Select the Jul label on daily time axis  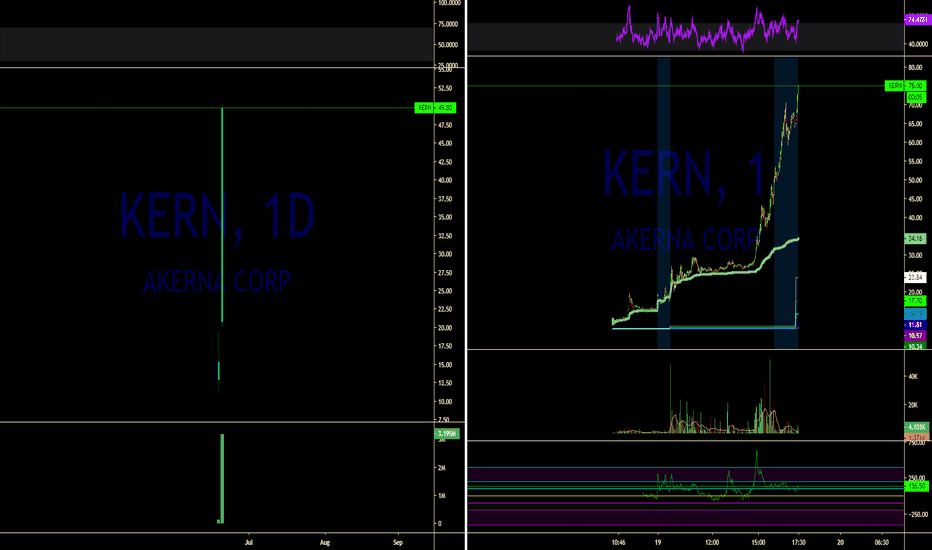pyautogui.click(x=249, y=542)
